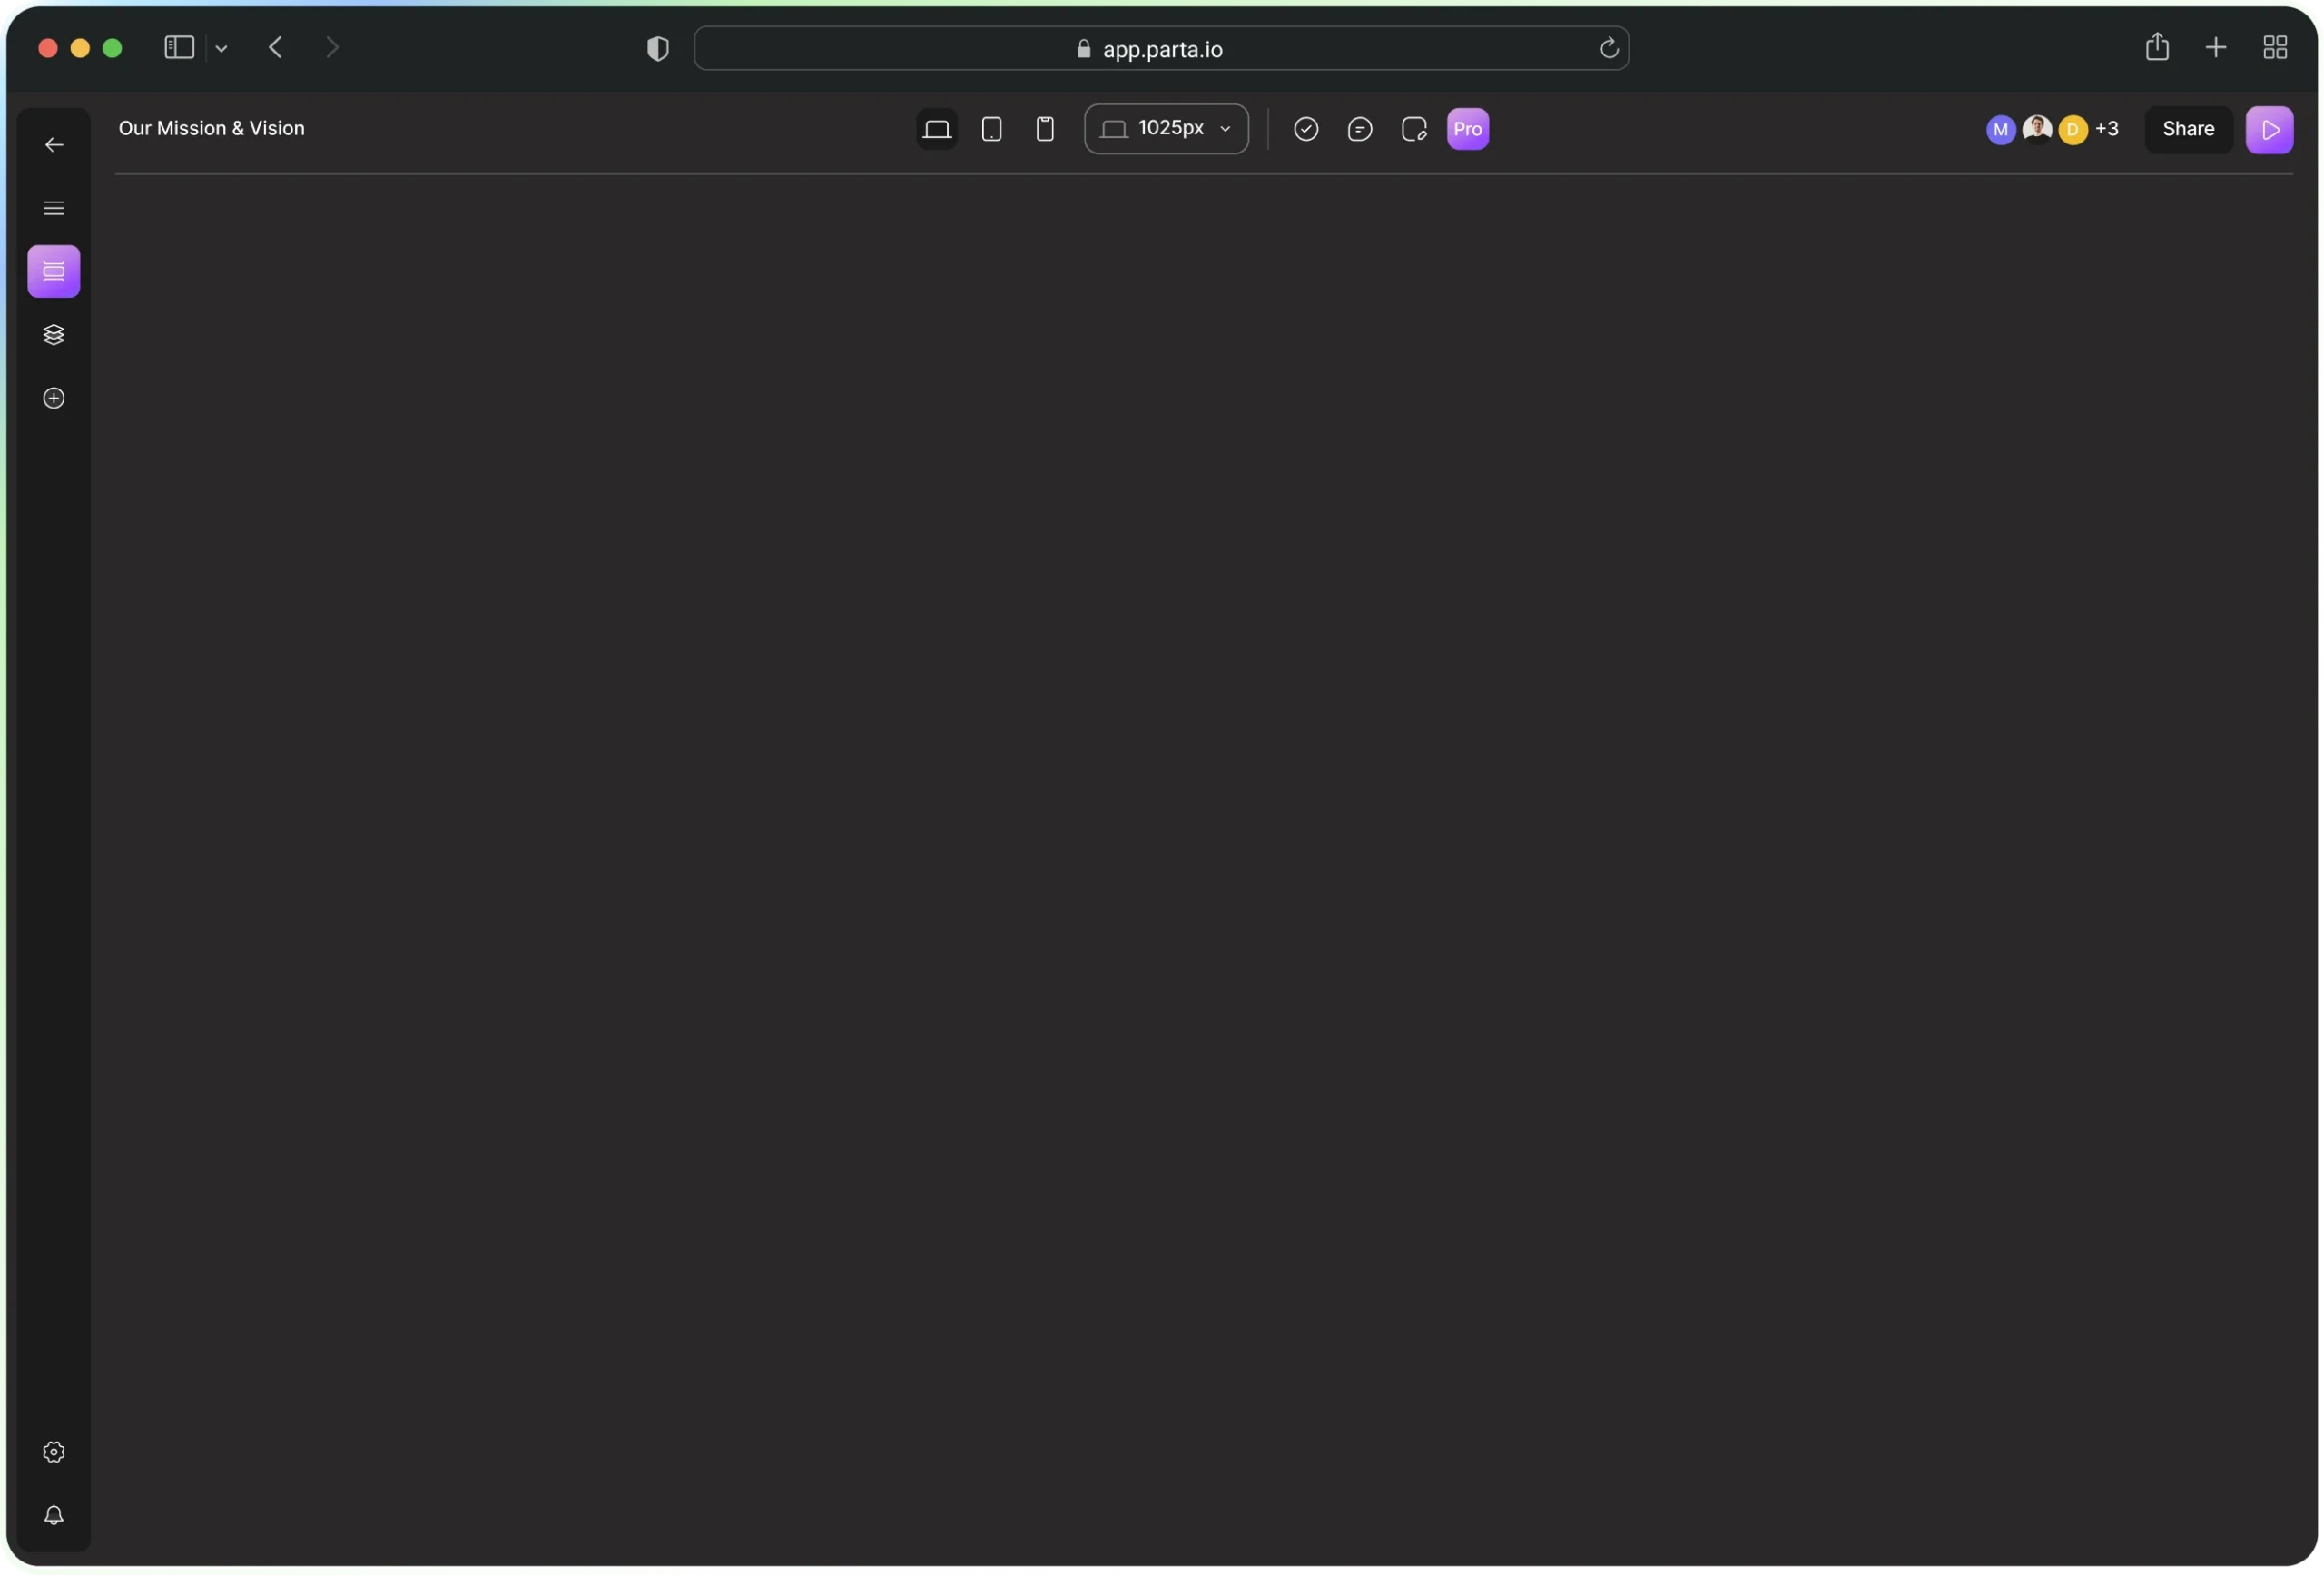Click the add element plus icon
This screenshot has height=1576, width=2324.
click(54, 398)
